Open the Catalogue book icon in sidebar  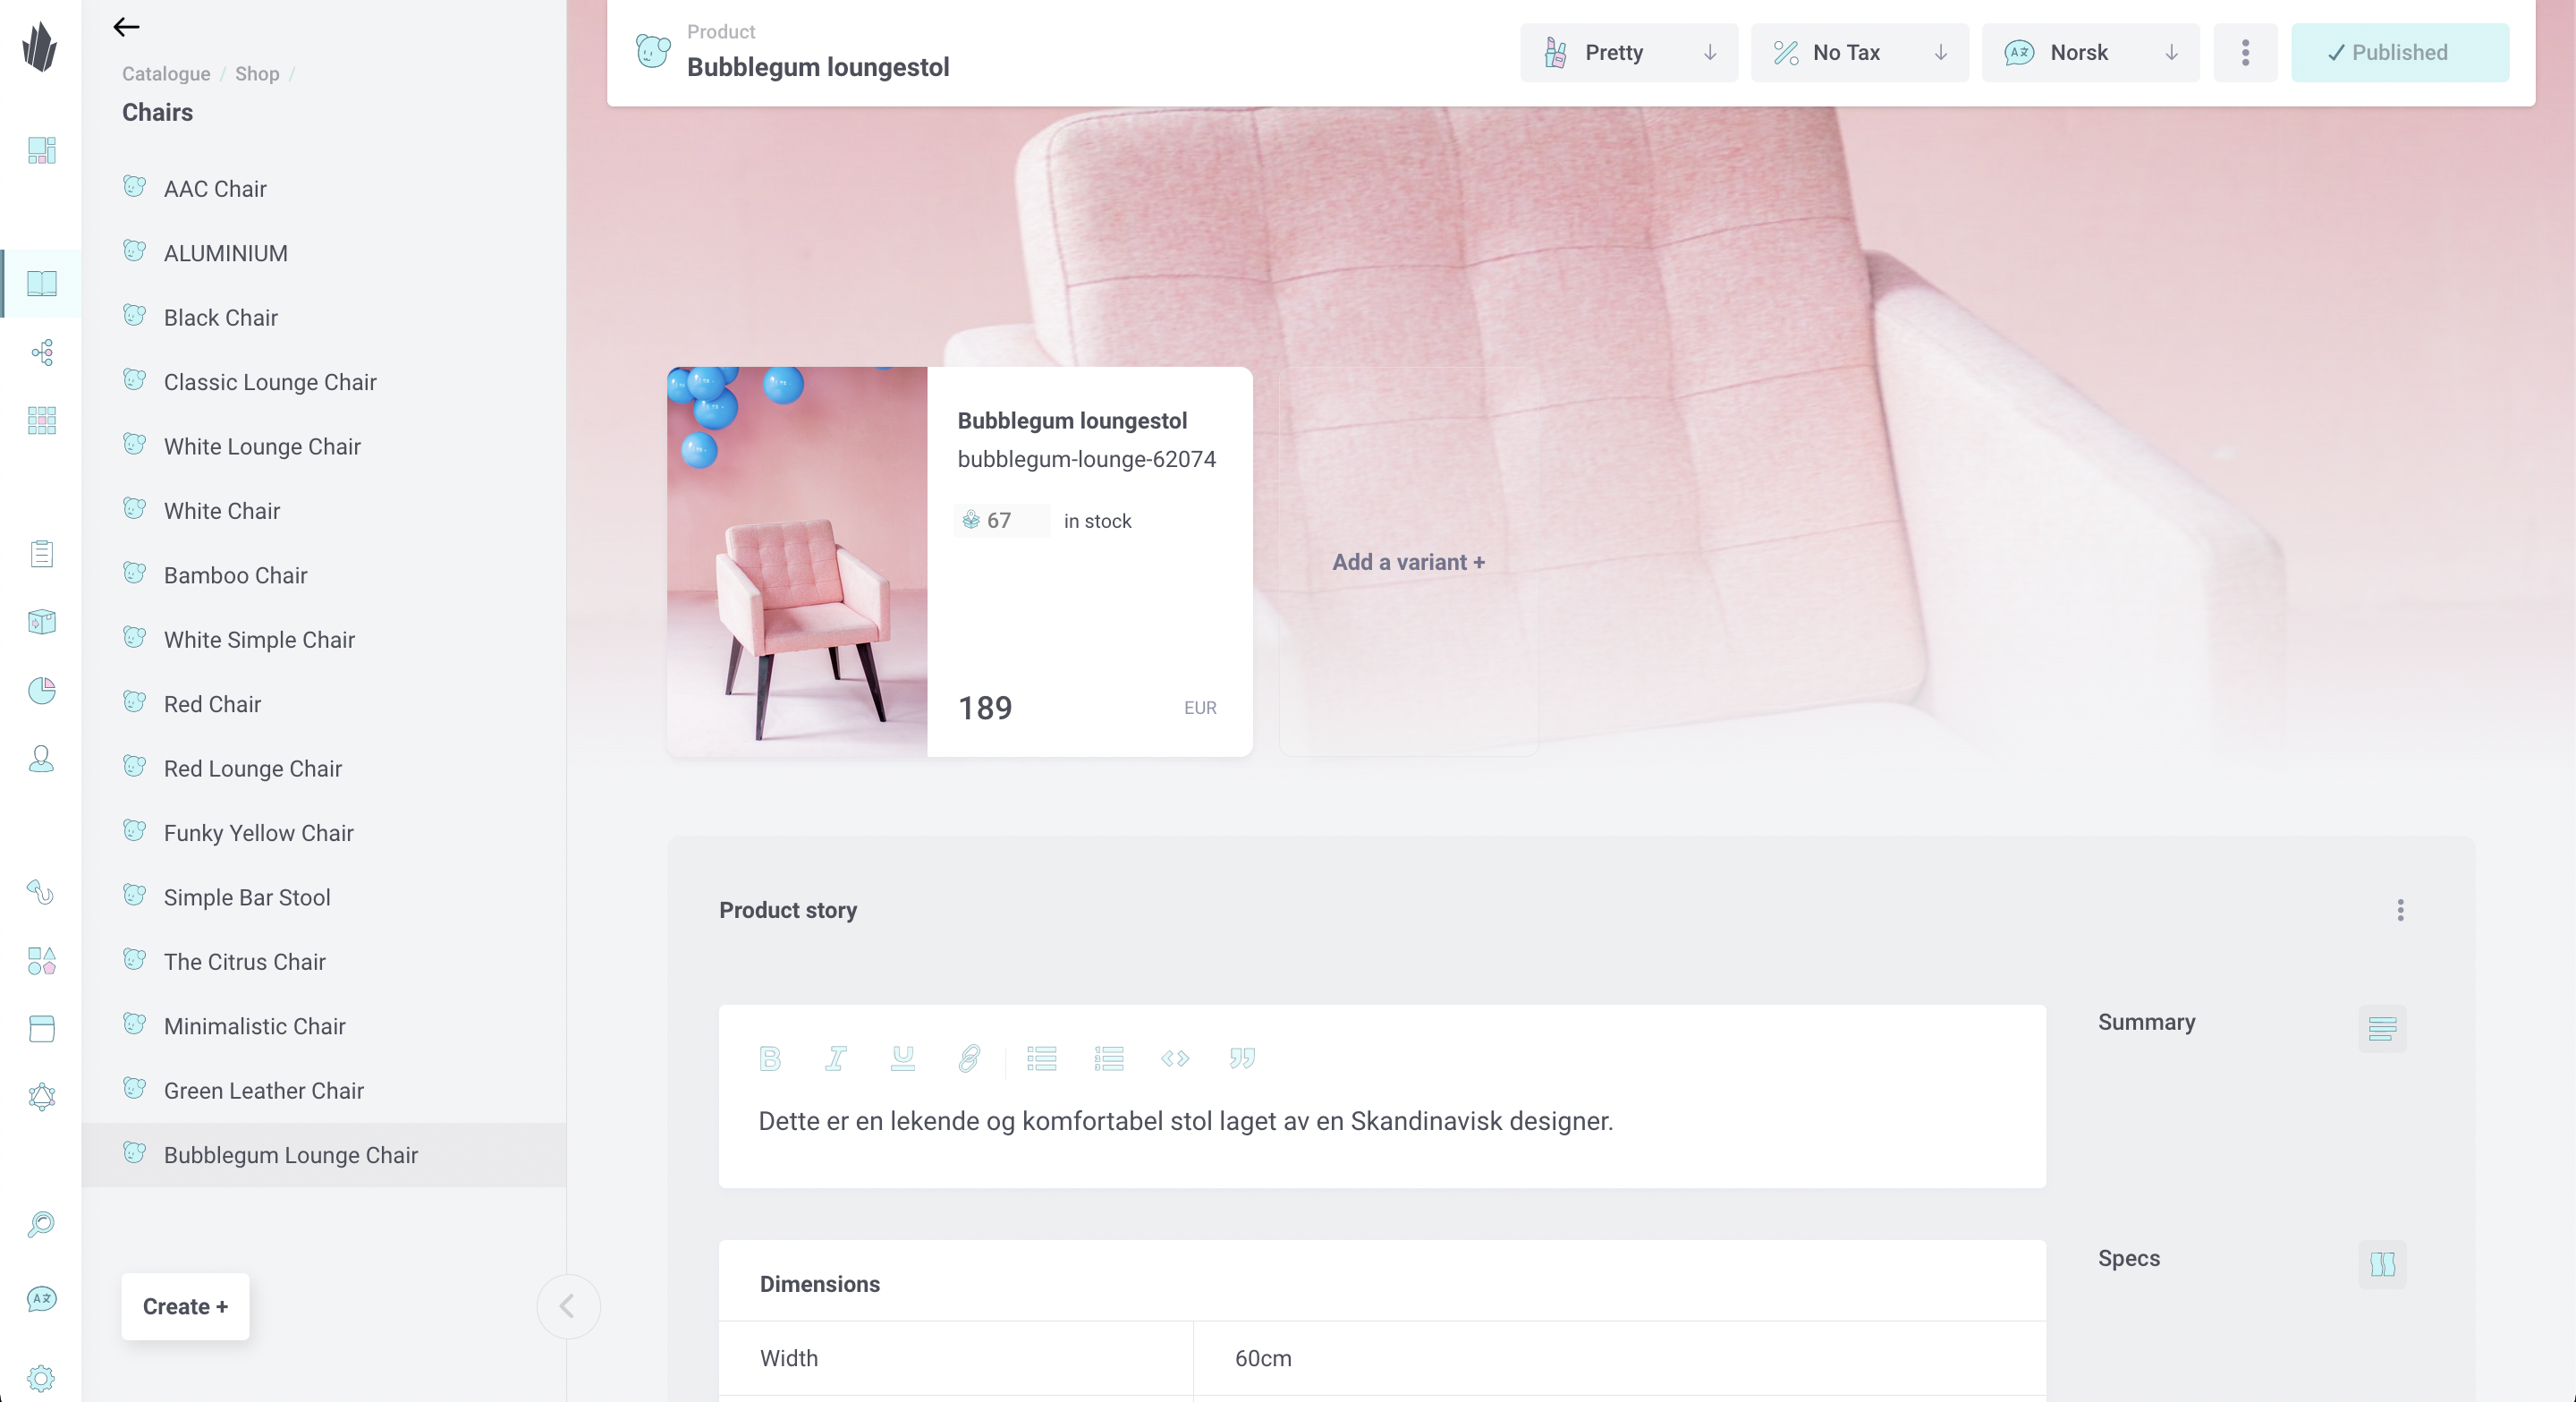[41, 283]
